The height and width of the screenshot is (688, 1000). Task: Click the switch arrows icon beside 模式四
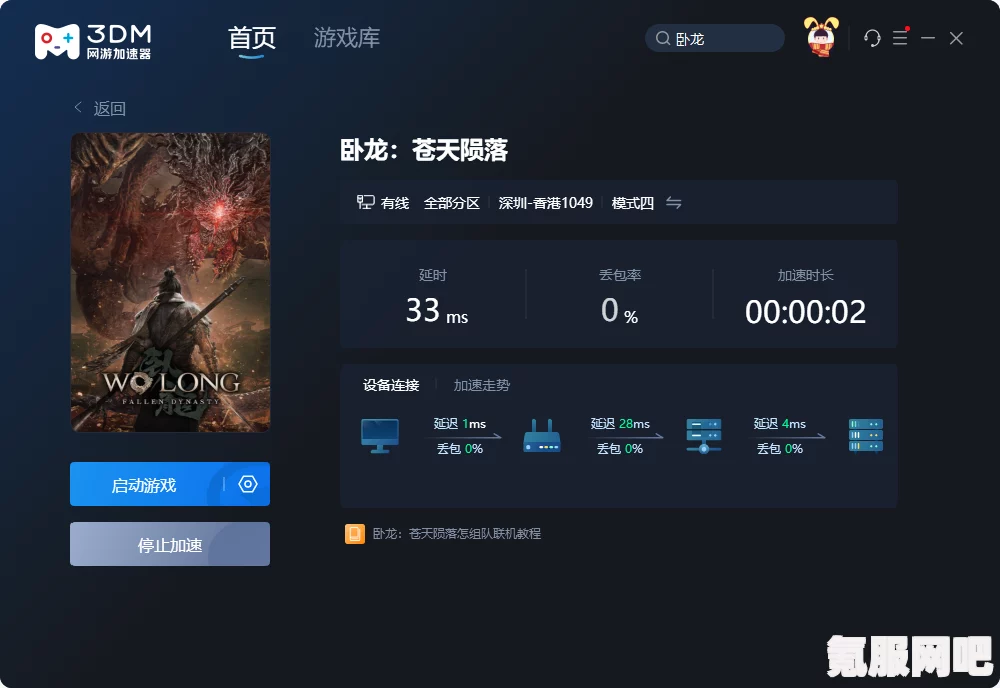point(673,203)
